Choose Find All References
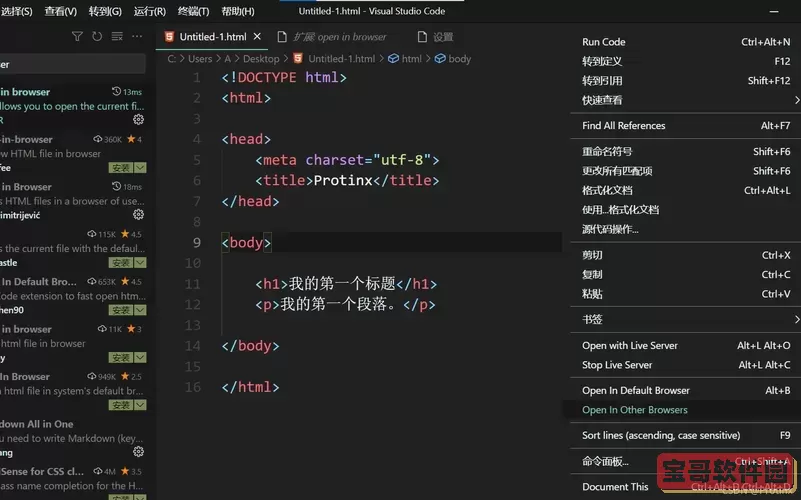The height and width of the screenshot is (500, 801). pos(685,126)
